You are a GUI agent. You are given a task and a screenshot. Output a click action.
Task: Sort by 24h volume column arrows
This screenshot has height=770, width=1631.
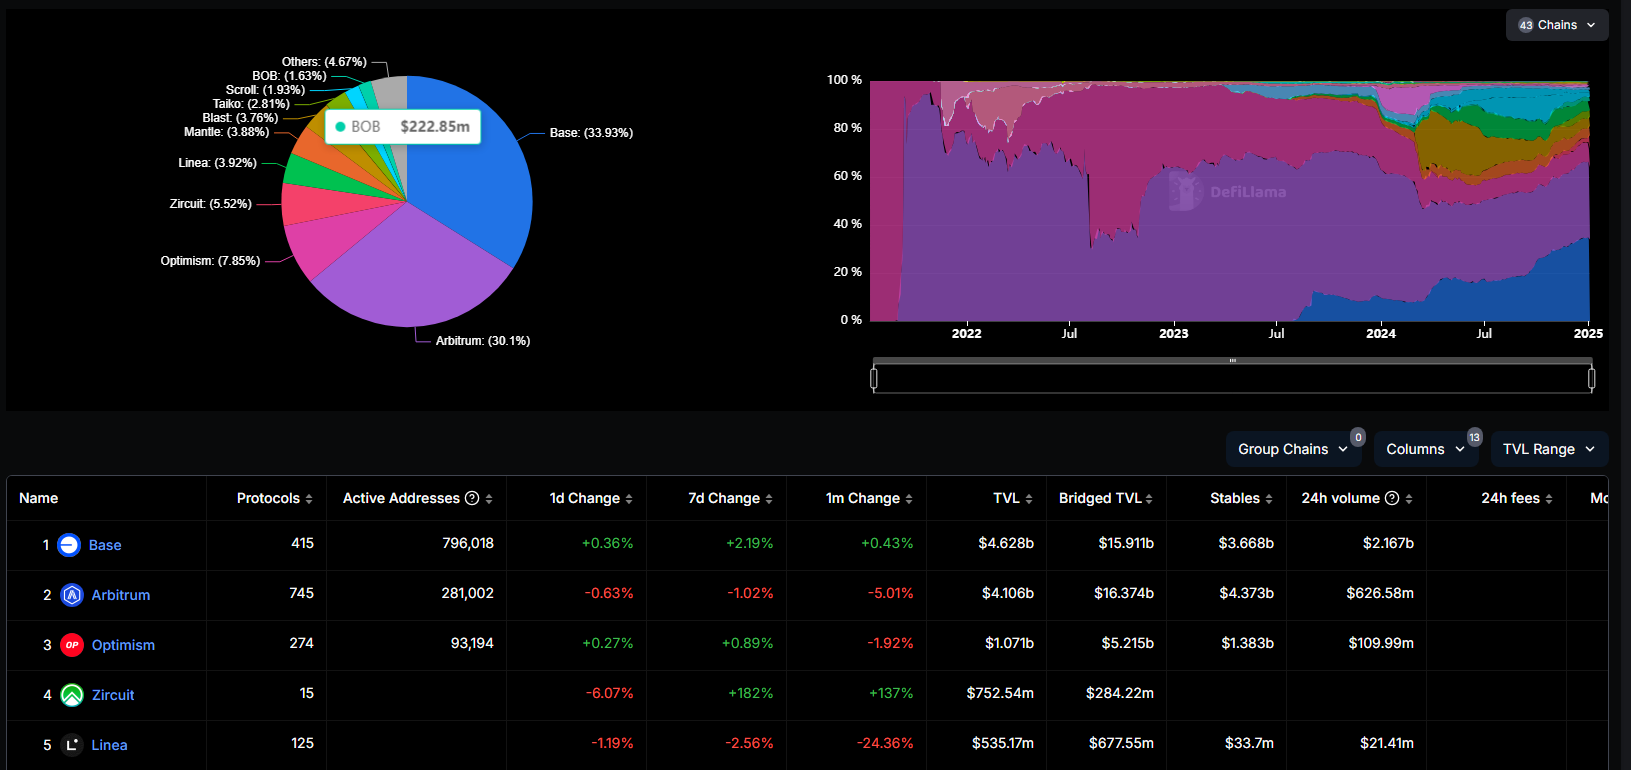[x=1409, y=499]
